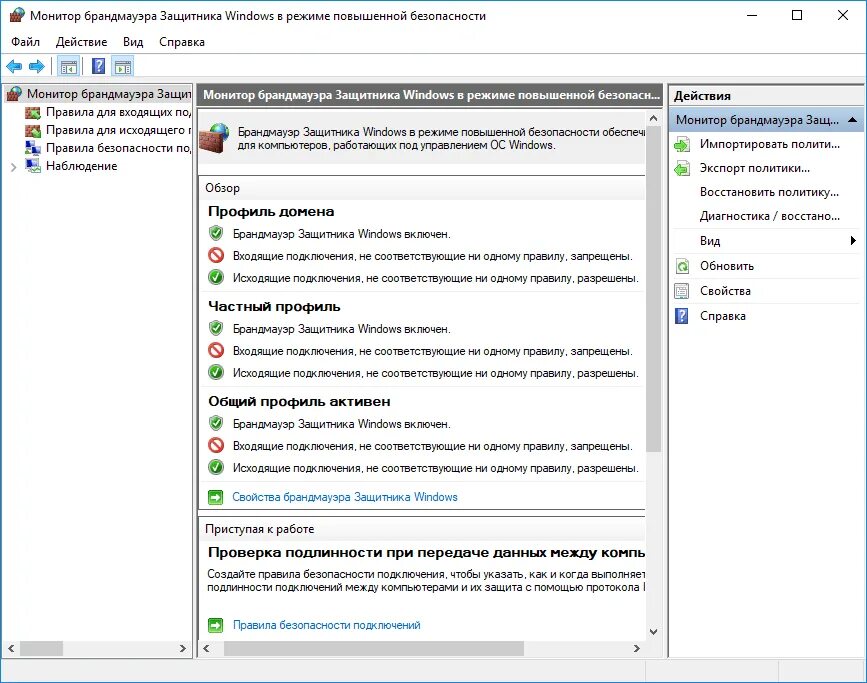The width and height of the screenshot is (867, 683).
Task: Click the tree pane scroll right arrow
Action: [x=182, y=648]
